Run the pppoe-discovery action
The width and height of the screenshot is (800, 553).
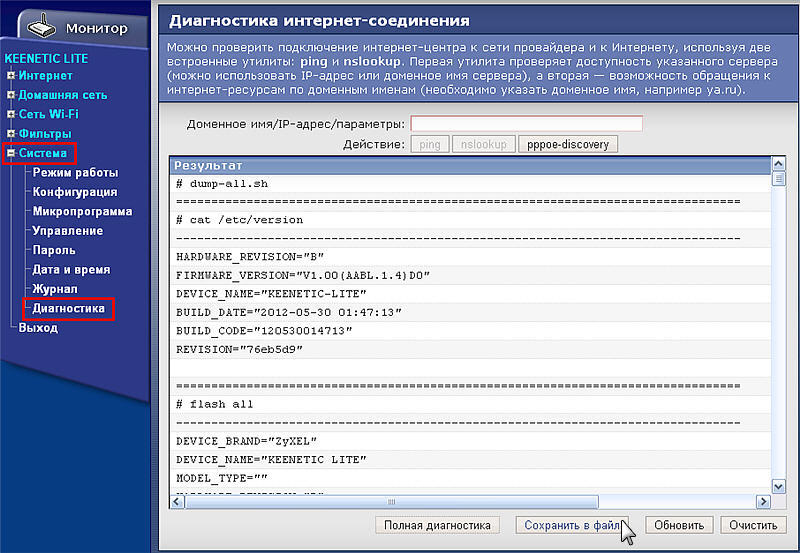(x=568, y=145)
